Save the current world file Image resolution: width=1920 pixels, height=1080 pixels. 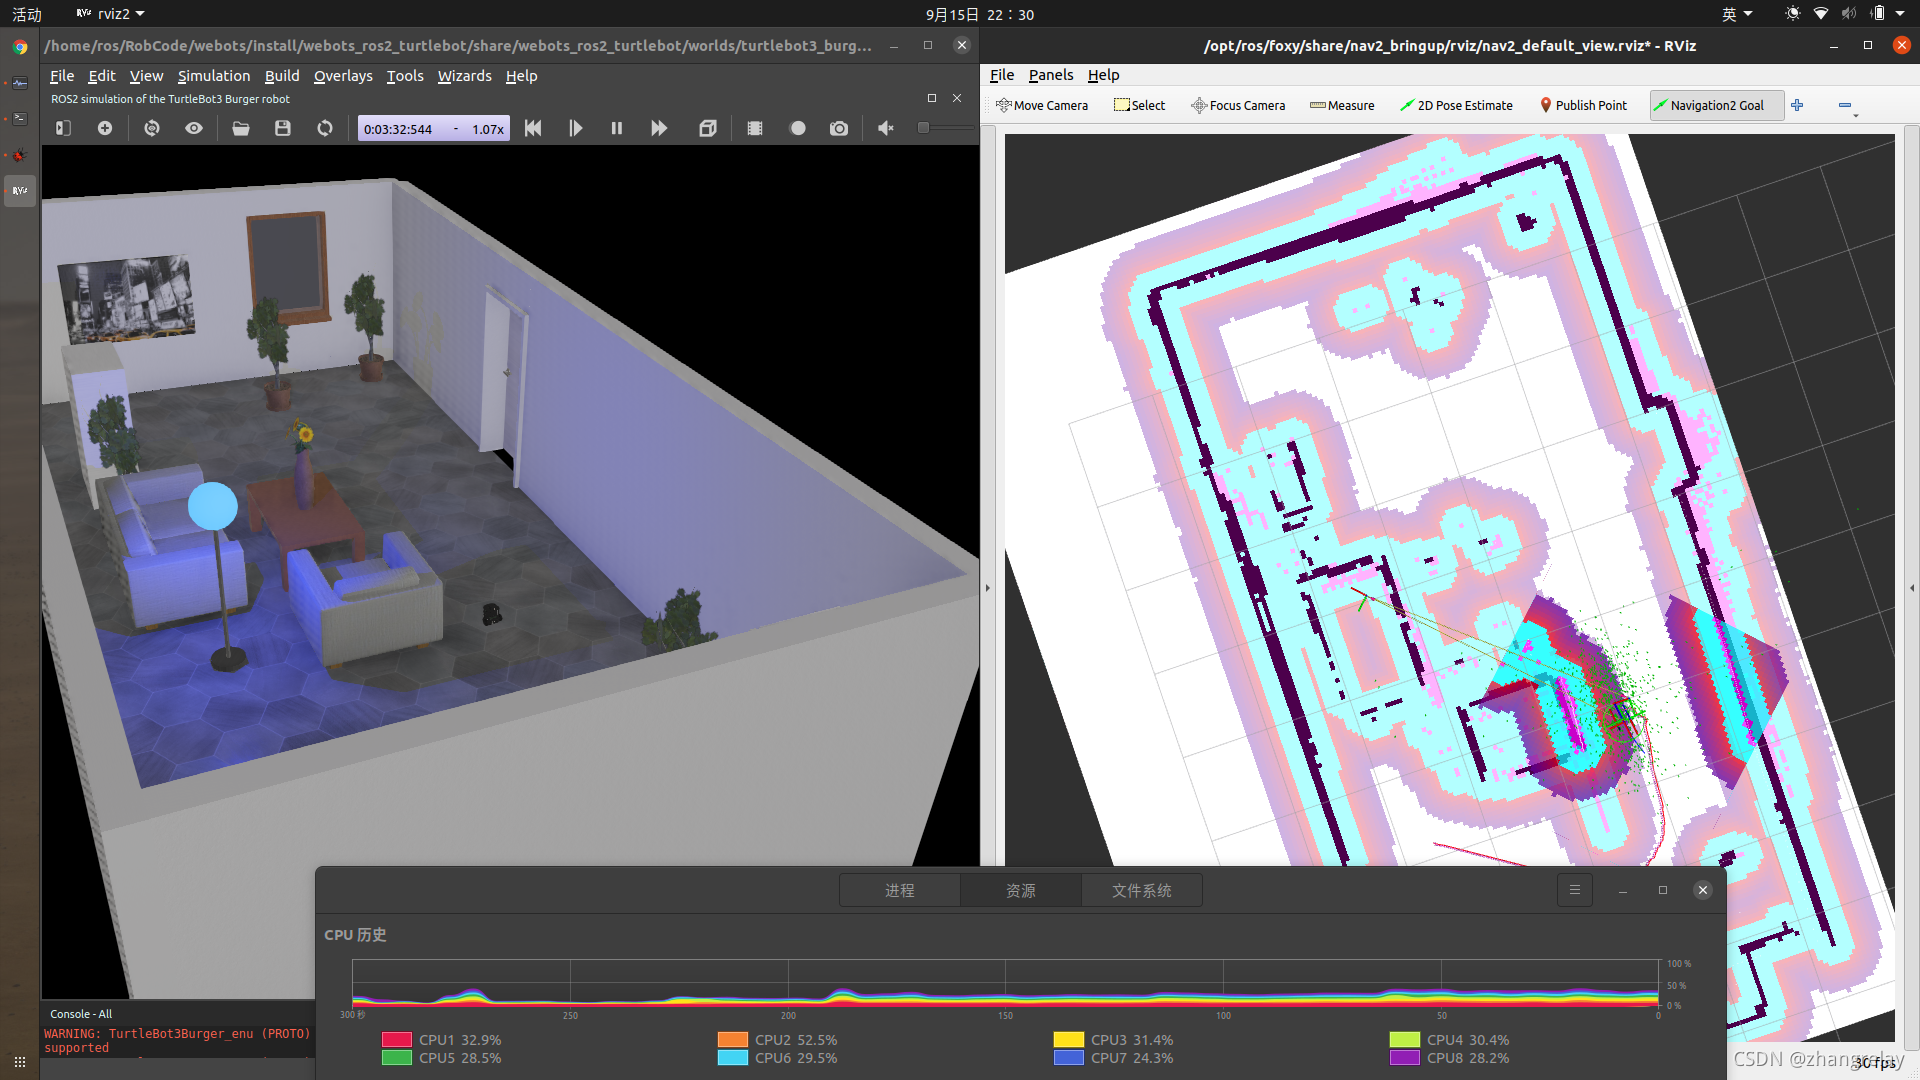[x=283, y=128]
